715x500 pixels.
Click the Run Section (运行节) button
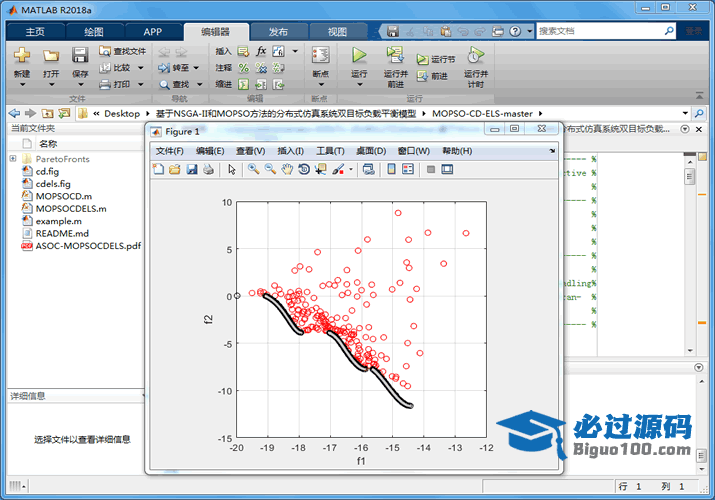(x=435, y=59)
